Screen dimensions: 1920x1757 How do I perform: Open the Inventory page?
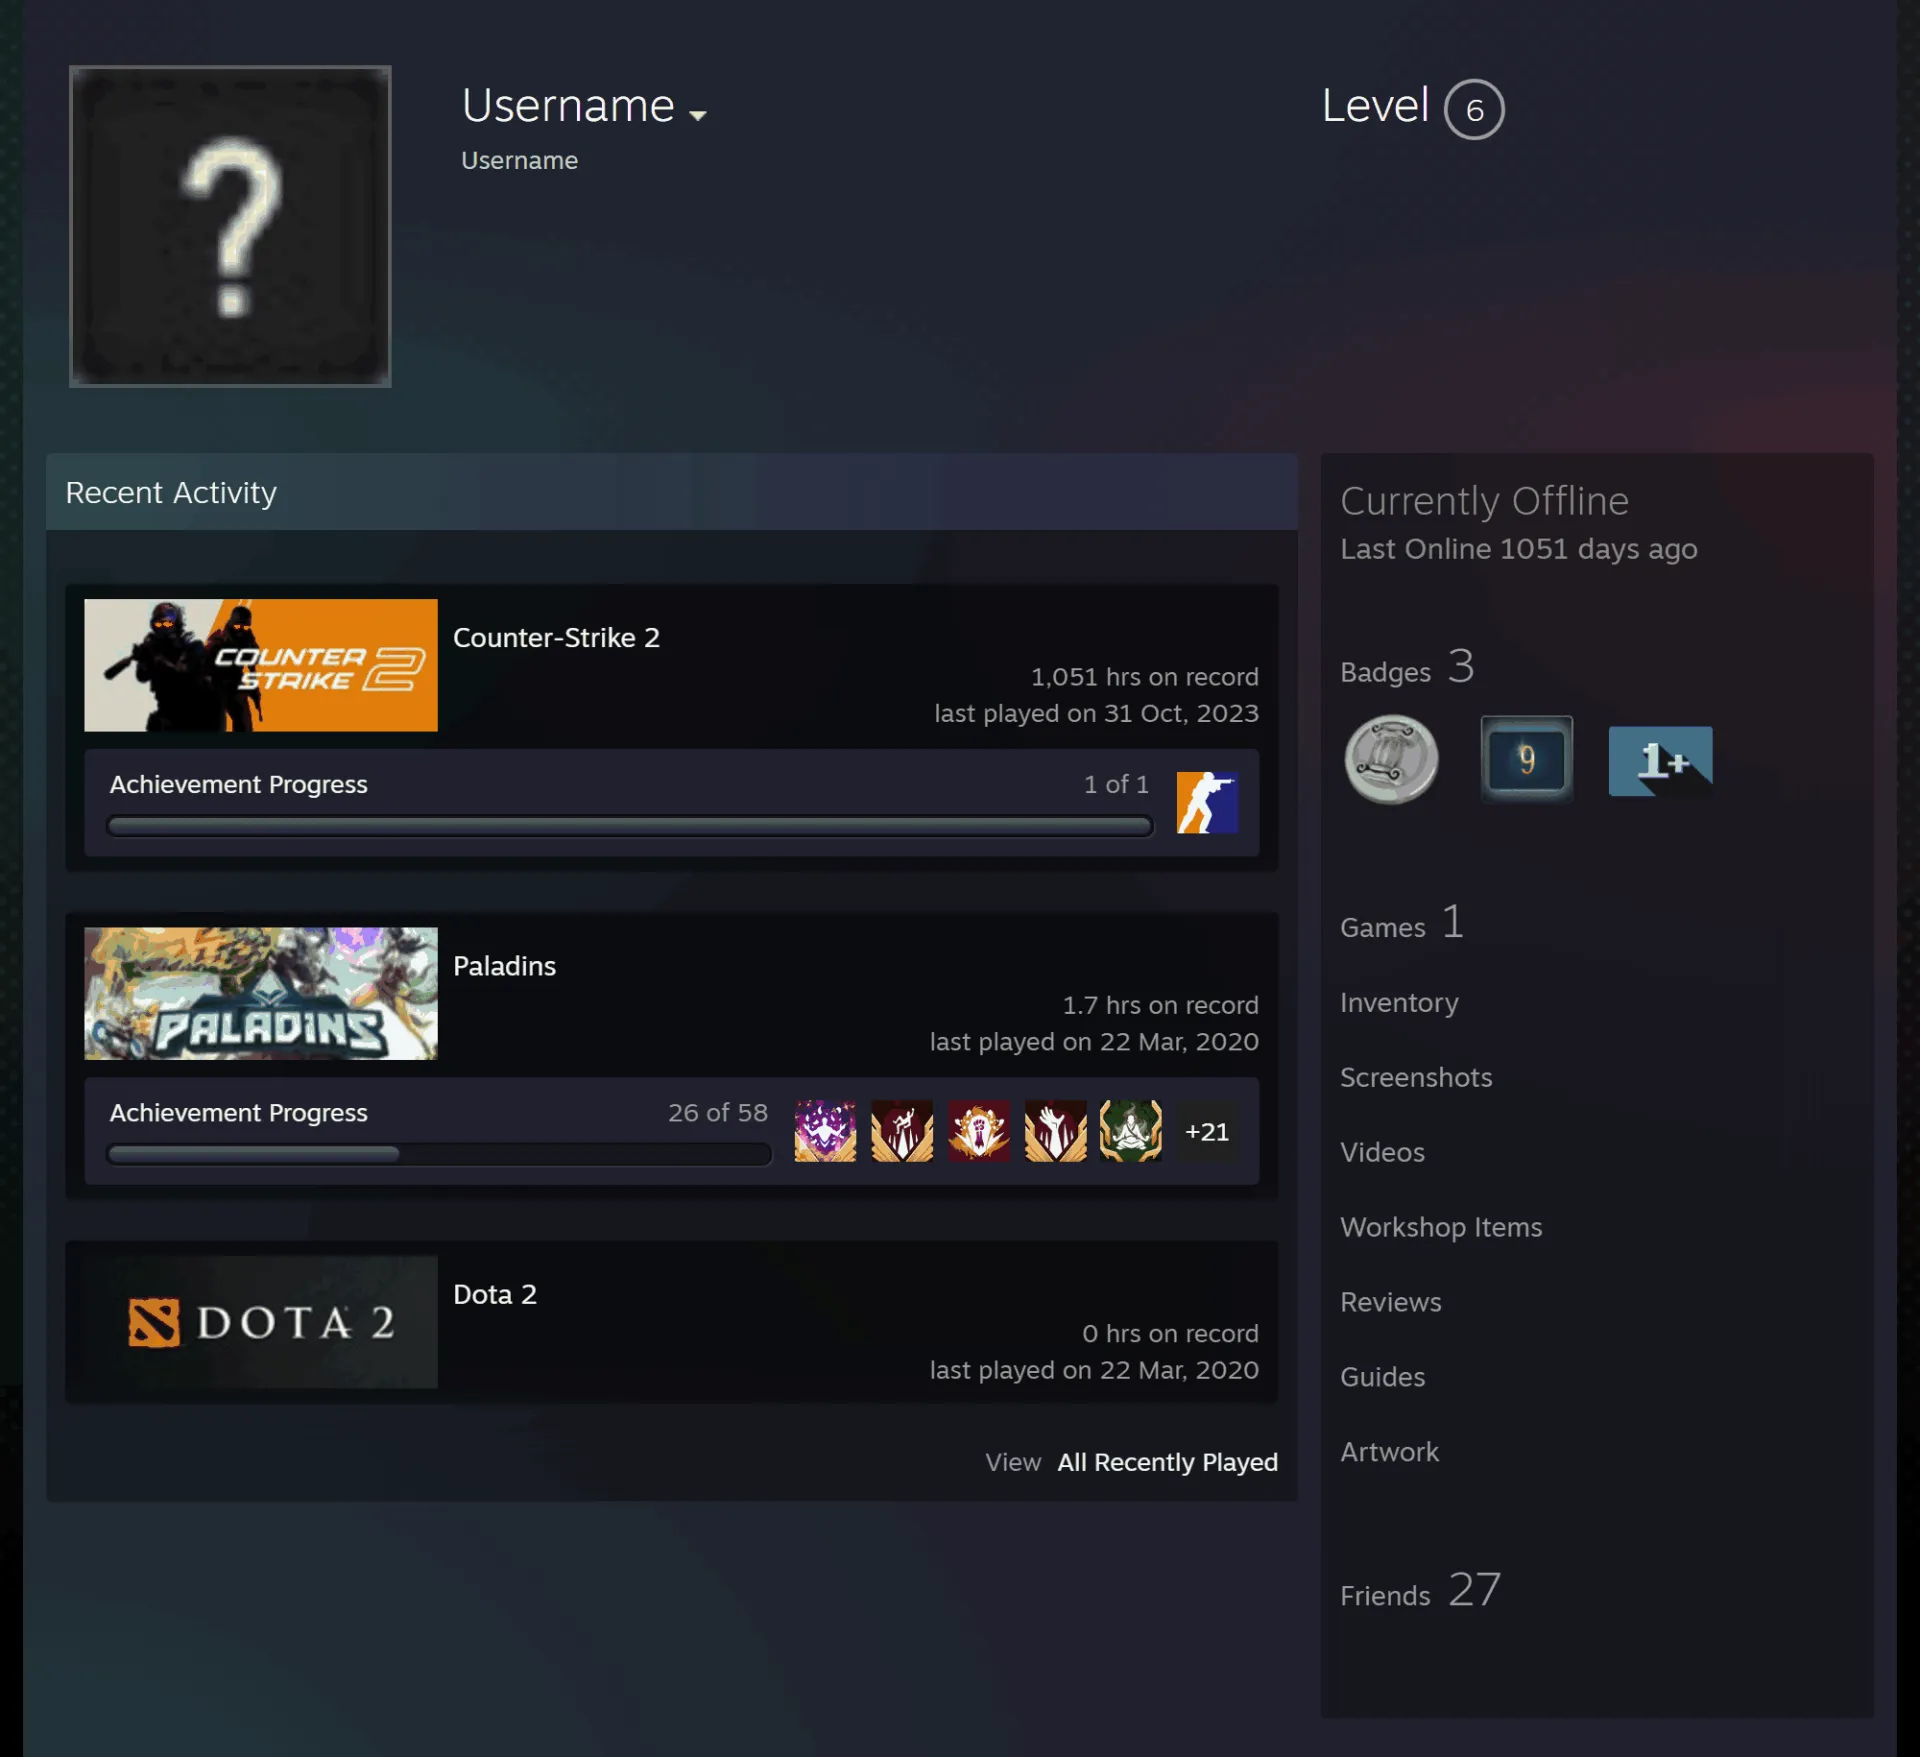click(x=1399, y=1002)
